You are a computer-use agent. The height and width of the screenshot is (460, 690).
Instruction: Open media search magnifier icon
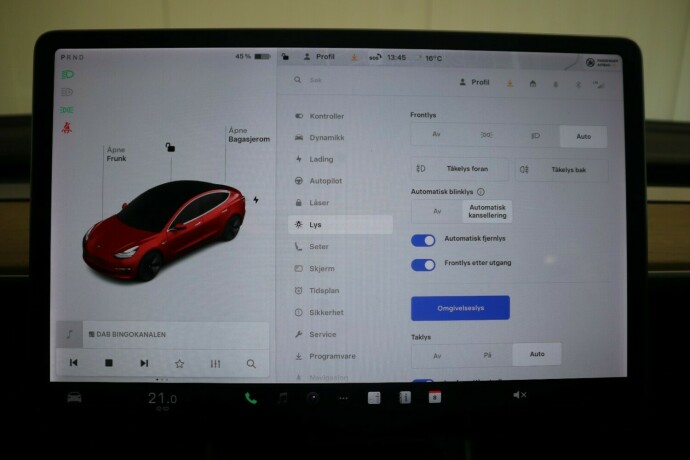[x=251, y=364]
